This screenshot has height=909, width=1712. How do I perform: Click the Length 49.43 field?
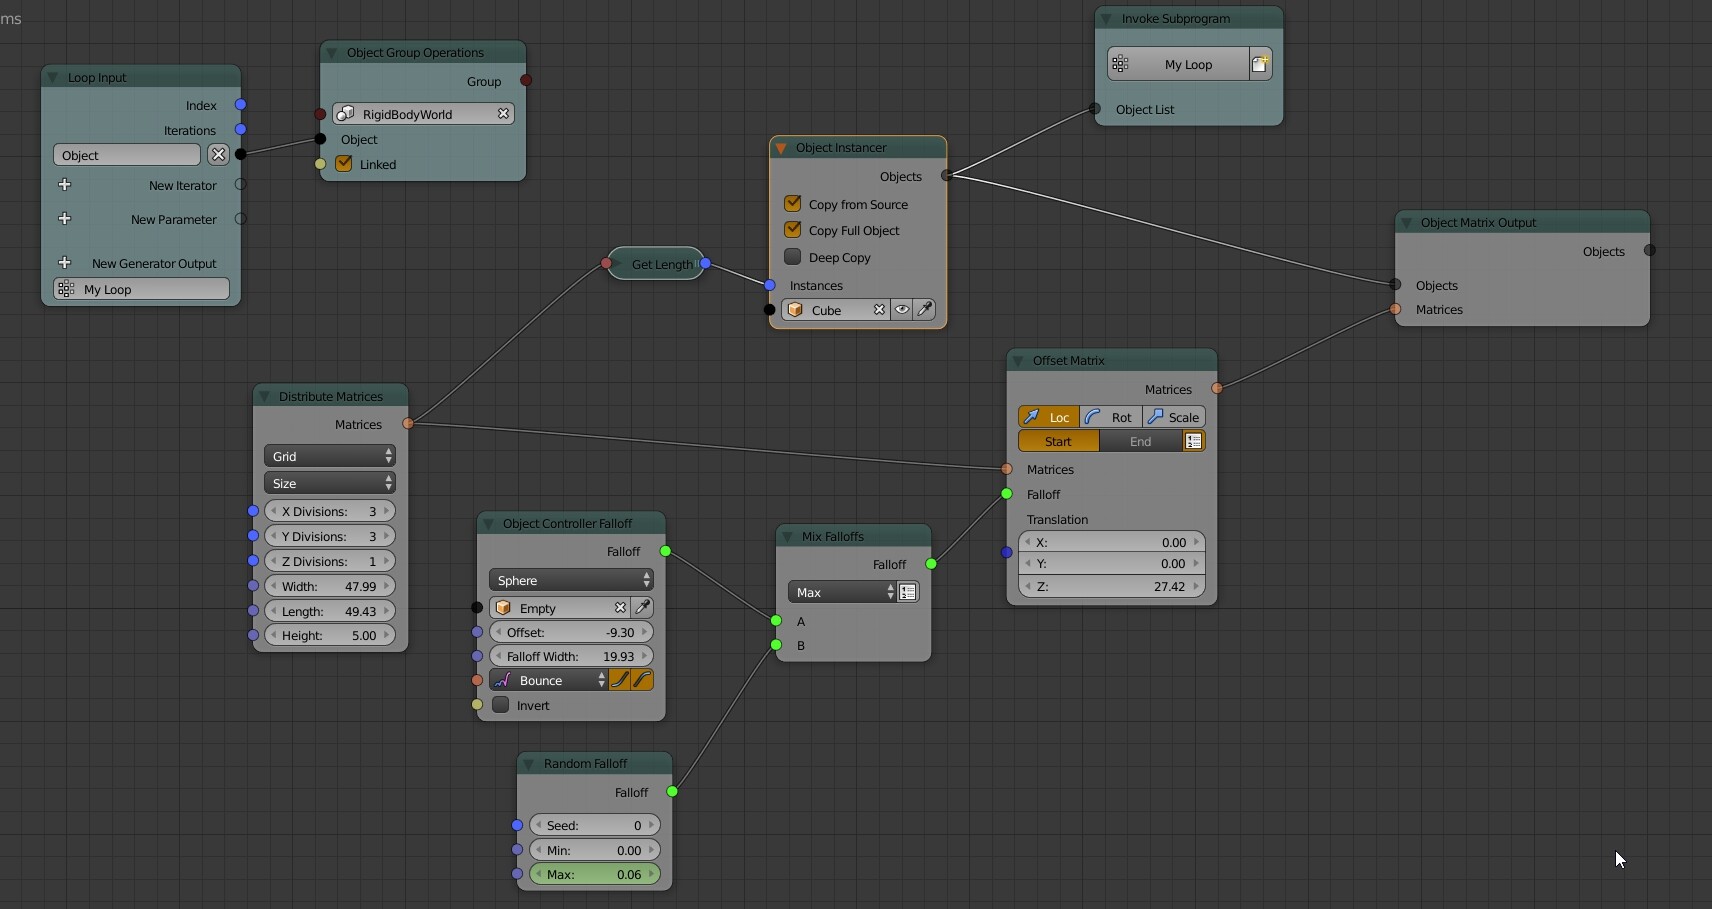330,611
